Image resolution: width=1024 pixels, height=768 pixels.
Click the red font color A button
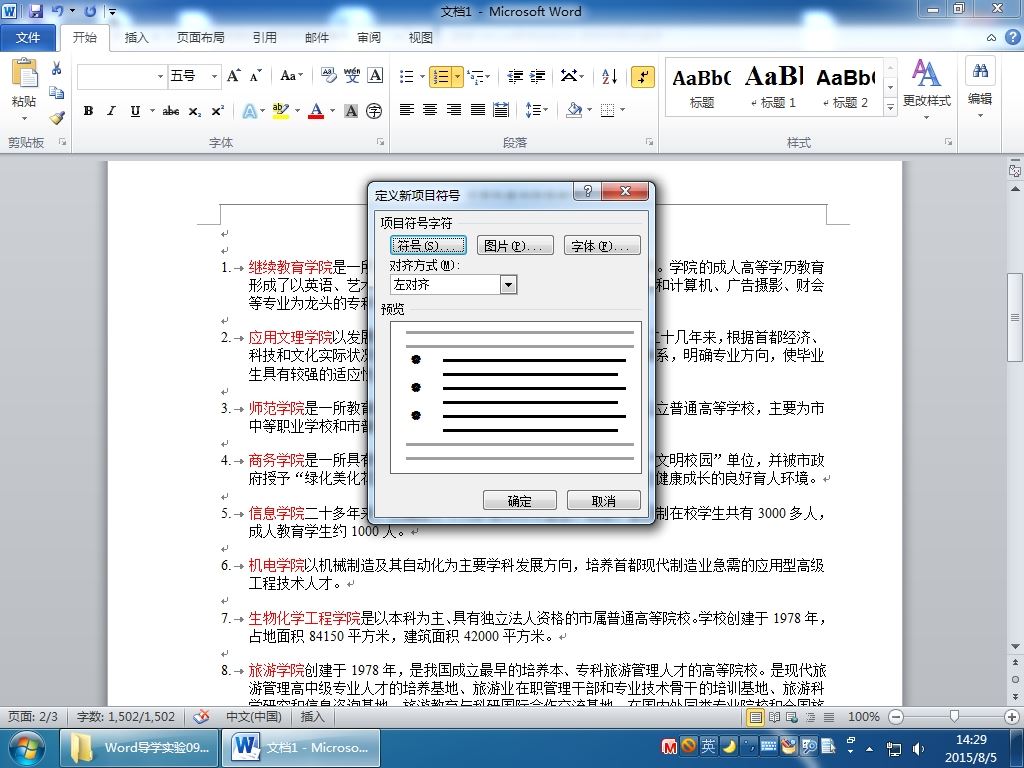click(x=317, y=111)
